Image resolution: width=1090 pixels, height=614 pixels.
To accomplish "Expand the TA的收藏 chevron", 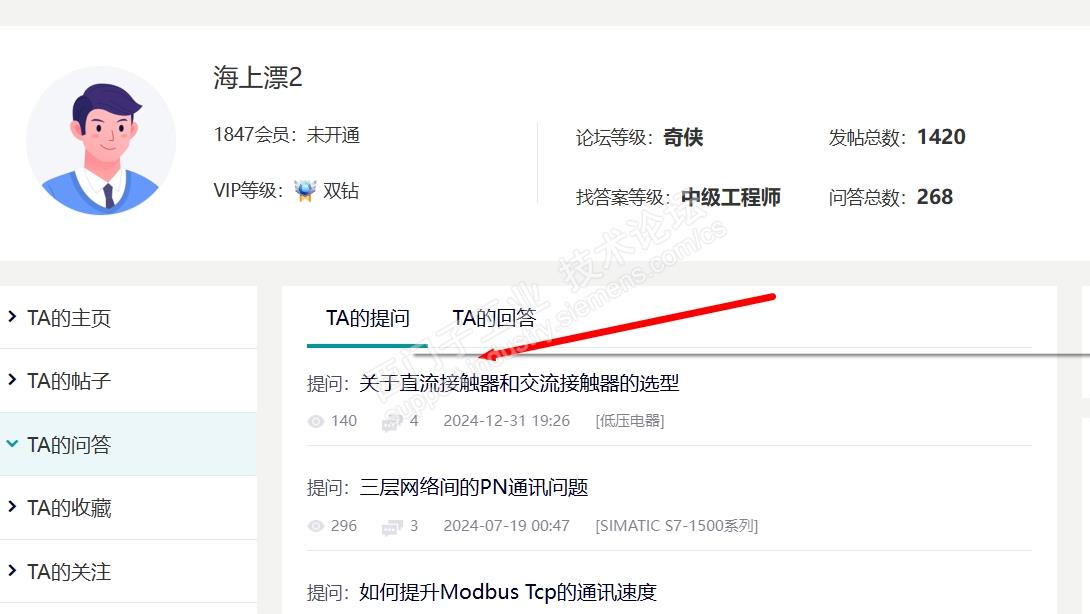I will coord(12,508).
